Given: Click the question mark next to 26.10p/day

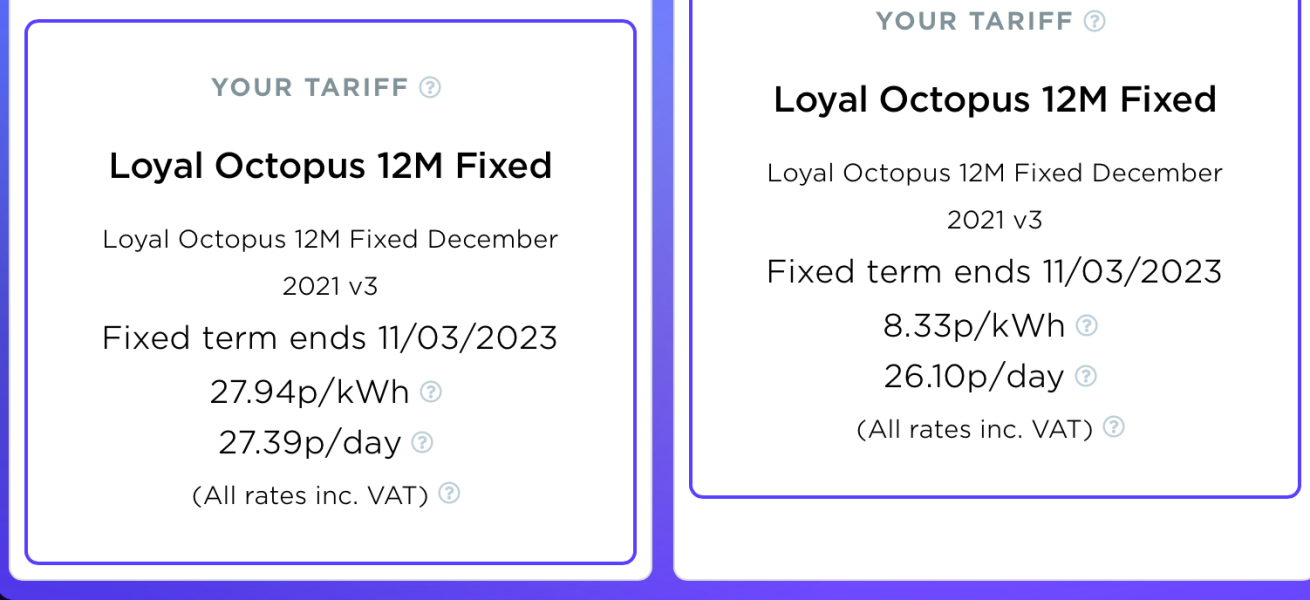Looking at the screenshot, I should [x=1084, y=376].
